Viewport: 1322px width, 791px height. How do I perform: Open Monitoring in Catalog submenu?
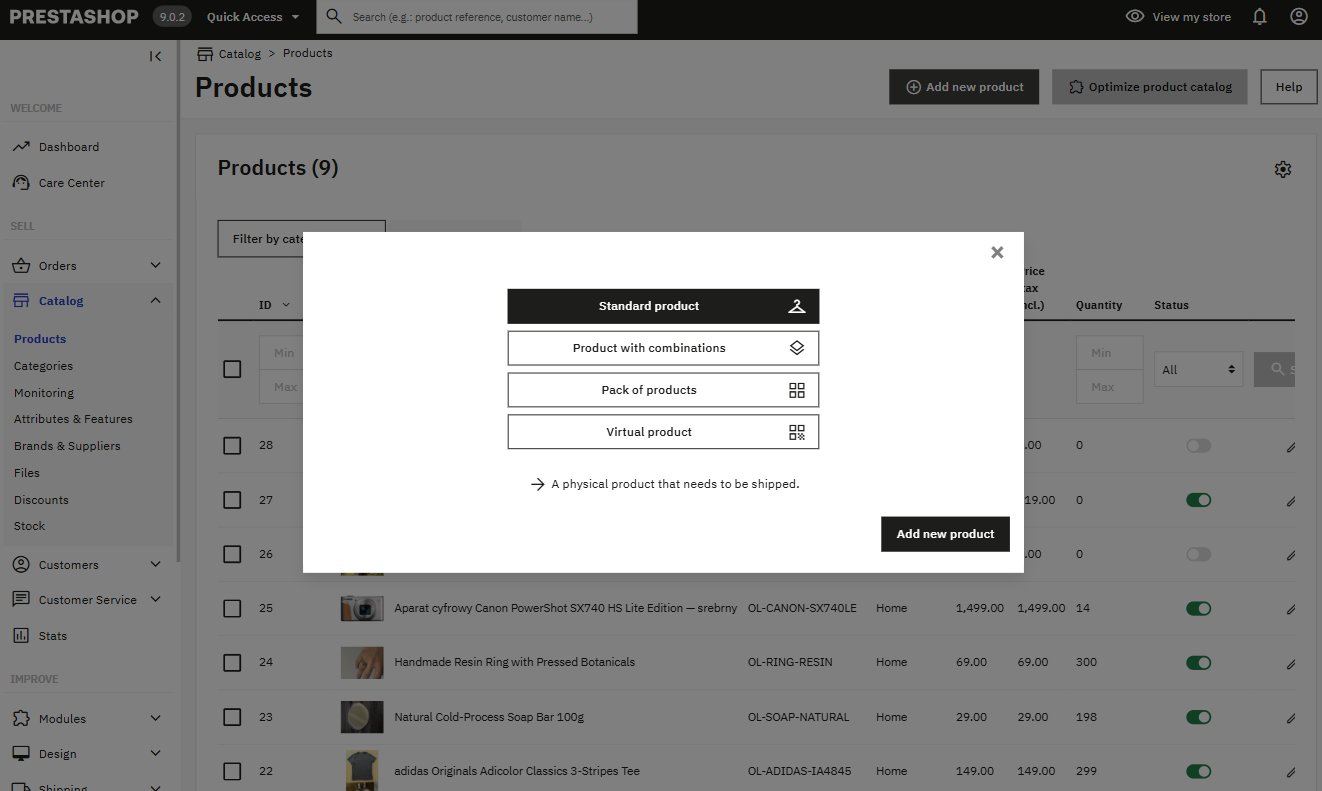pyautogui.click(x=44, y=393)
